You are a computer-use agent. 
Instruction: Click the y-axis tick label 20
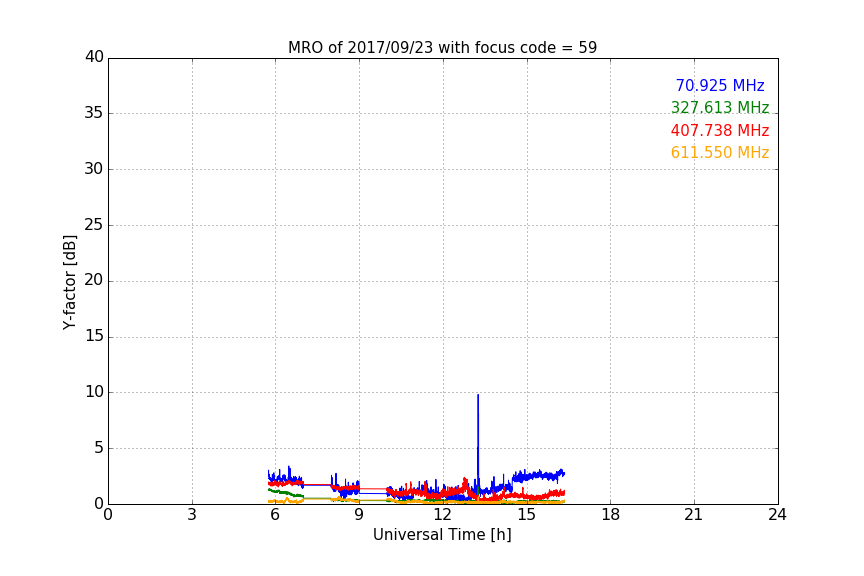pos(94,281)
